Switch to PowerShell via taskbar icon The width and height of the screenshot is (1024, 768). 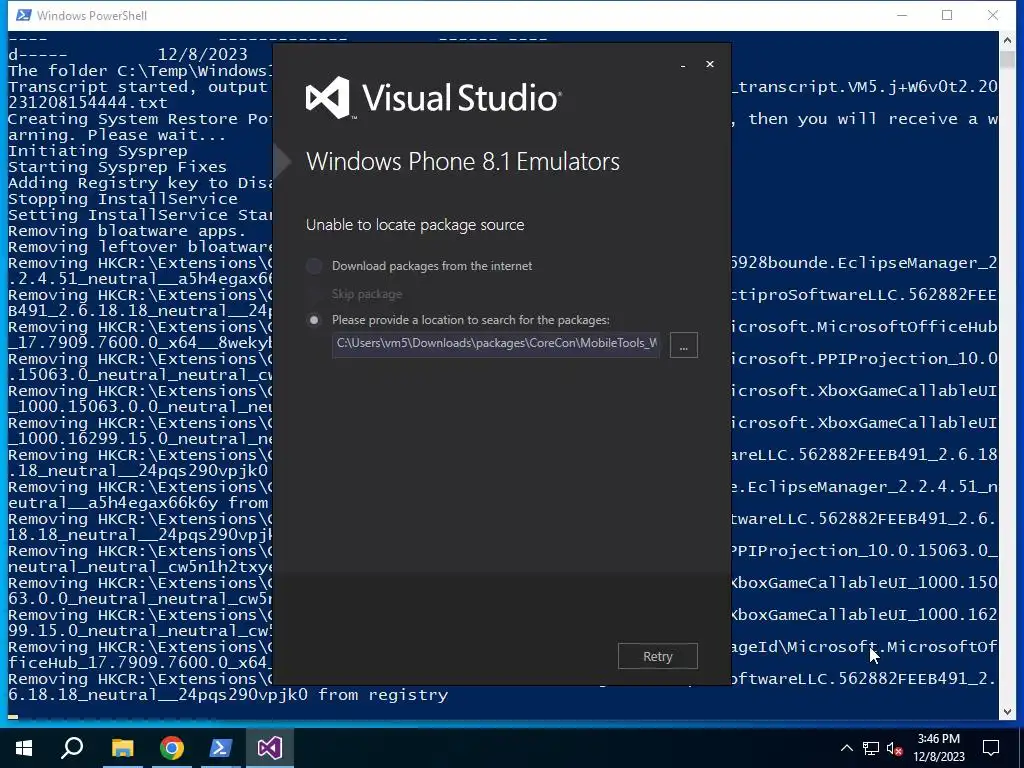click(x=221, y=748)
